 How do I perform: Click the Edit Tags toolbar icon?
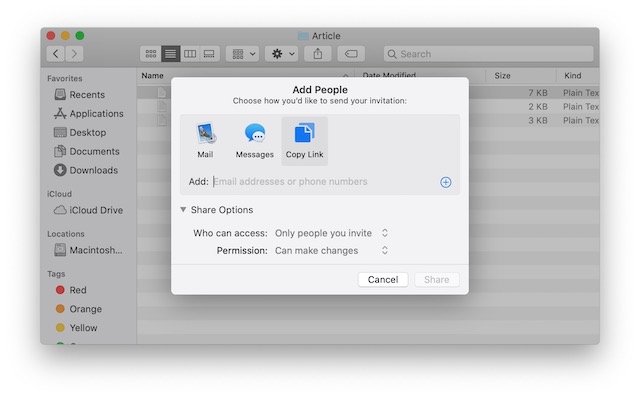click(x=351, y=53)
